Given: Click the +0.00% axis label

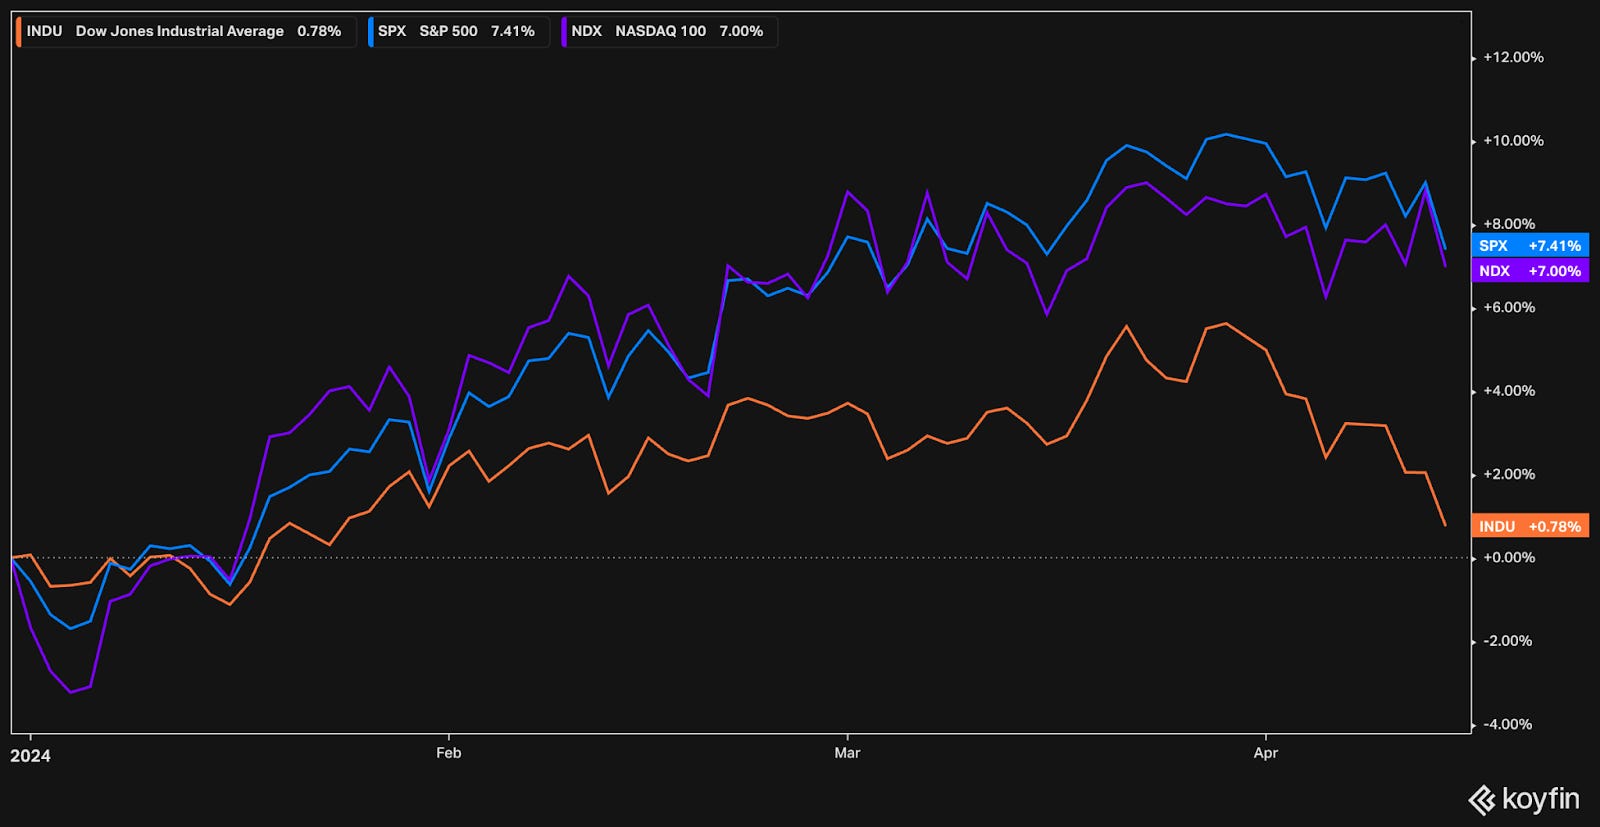Looking at the screenshot, I should pos(1509,558).
